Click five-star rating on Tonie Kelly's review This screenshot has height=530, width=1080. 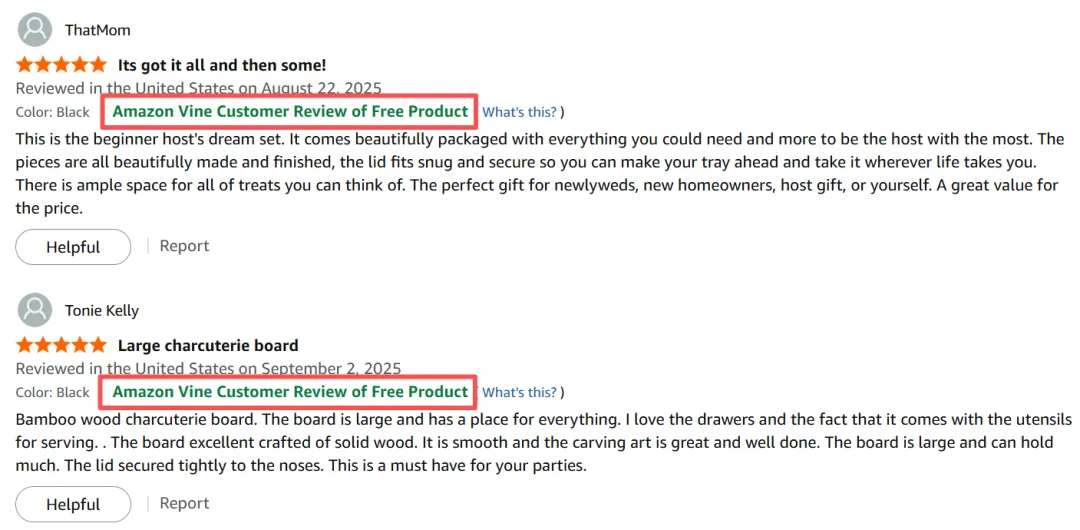click(x=61, y=345)
